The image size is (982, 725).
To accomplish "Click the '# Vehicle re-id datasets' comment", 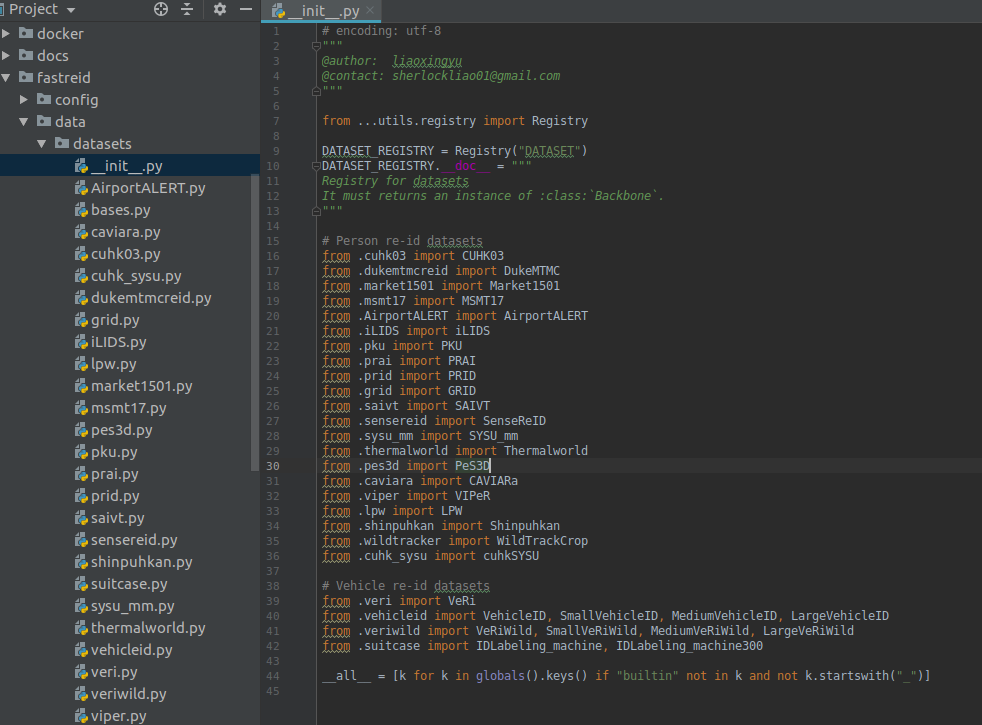I will 406,586.
